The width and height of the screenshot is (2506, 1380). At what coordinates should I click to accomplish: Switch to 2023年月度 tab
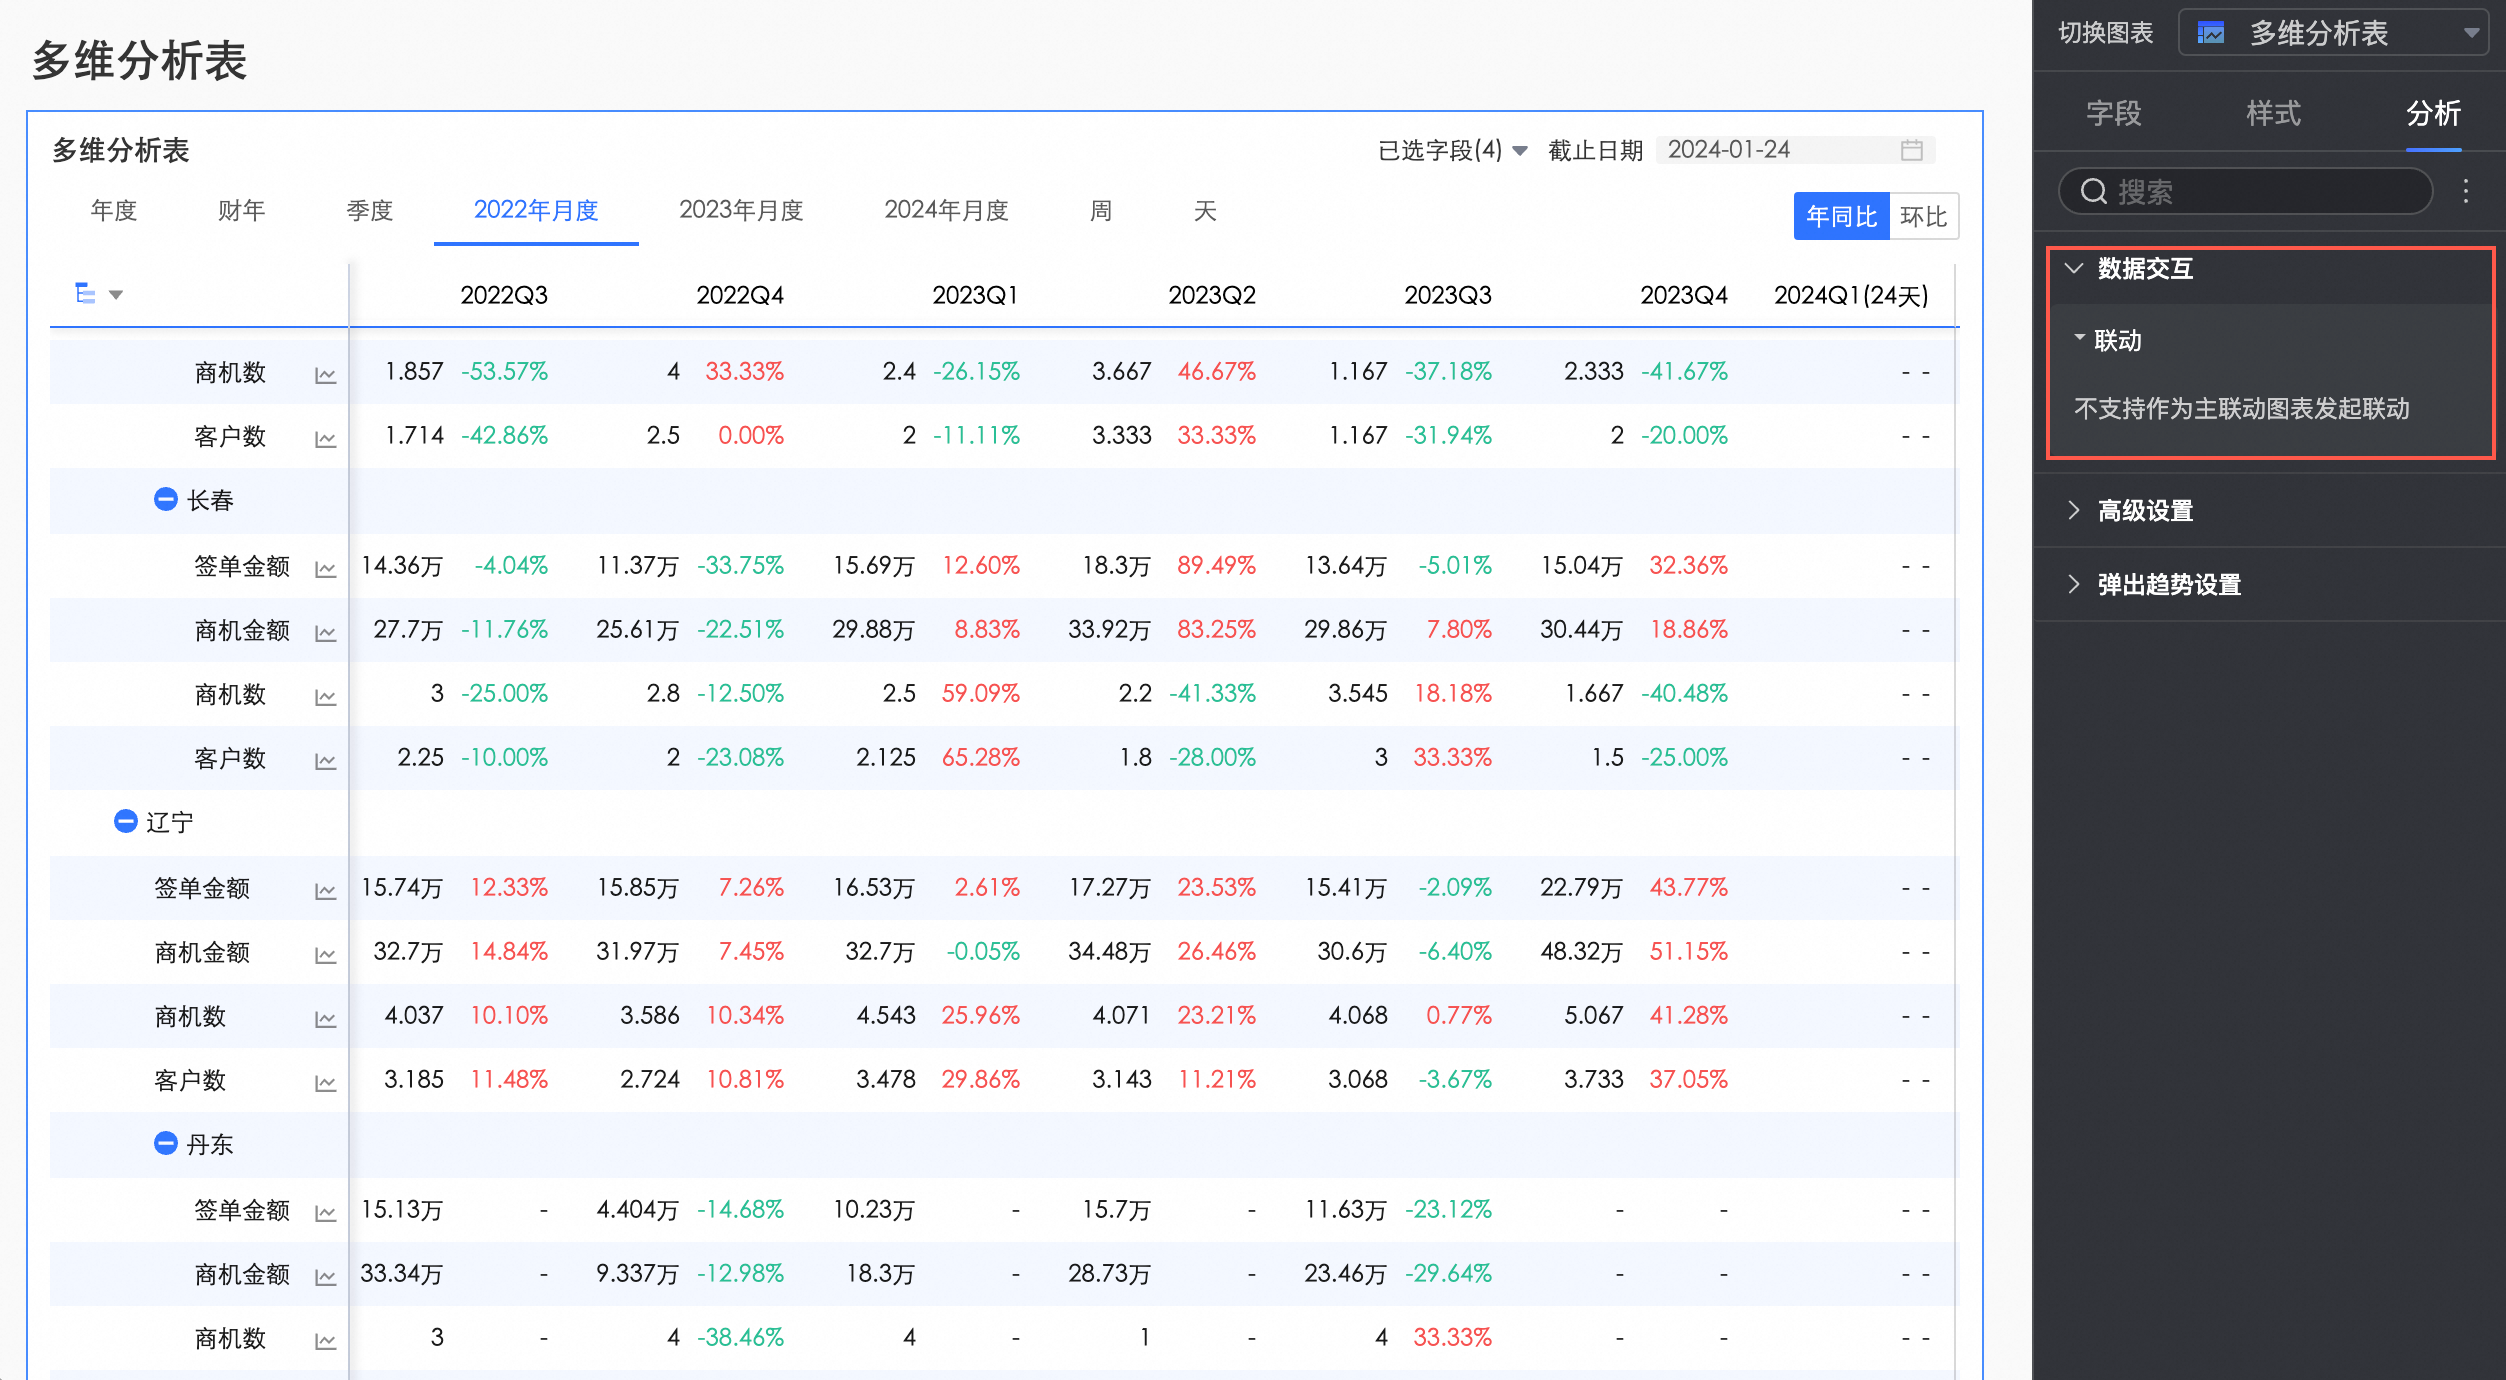tap(741, 210)
